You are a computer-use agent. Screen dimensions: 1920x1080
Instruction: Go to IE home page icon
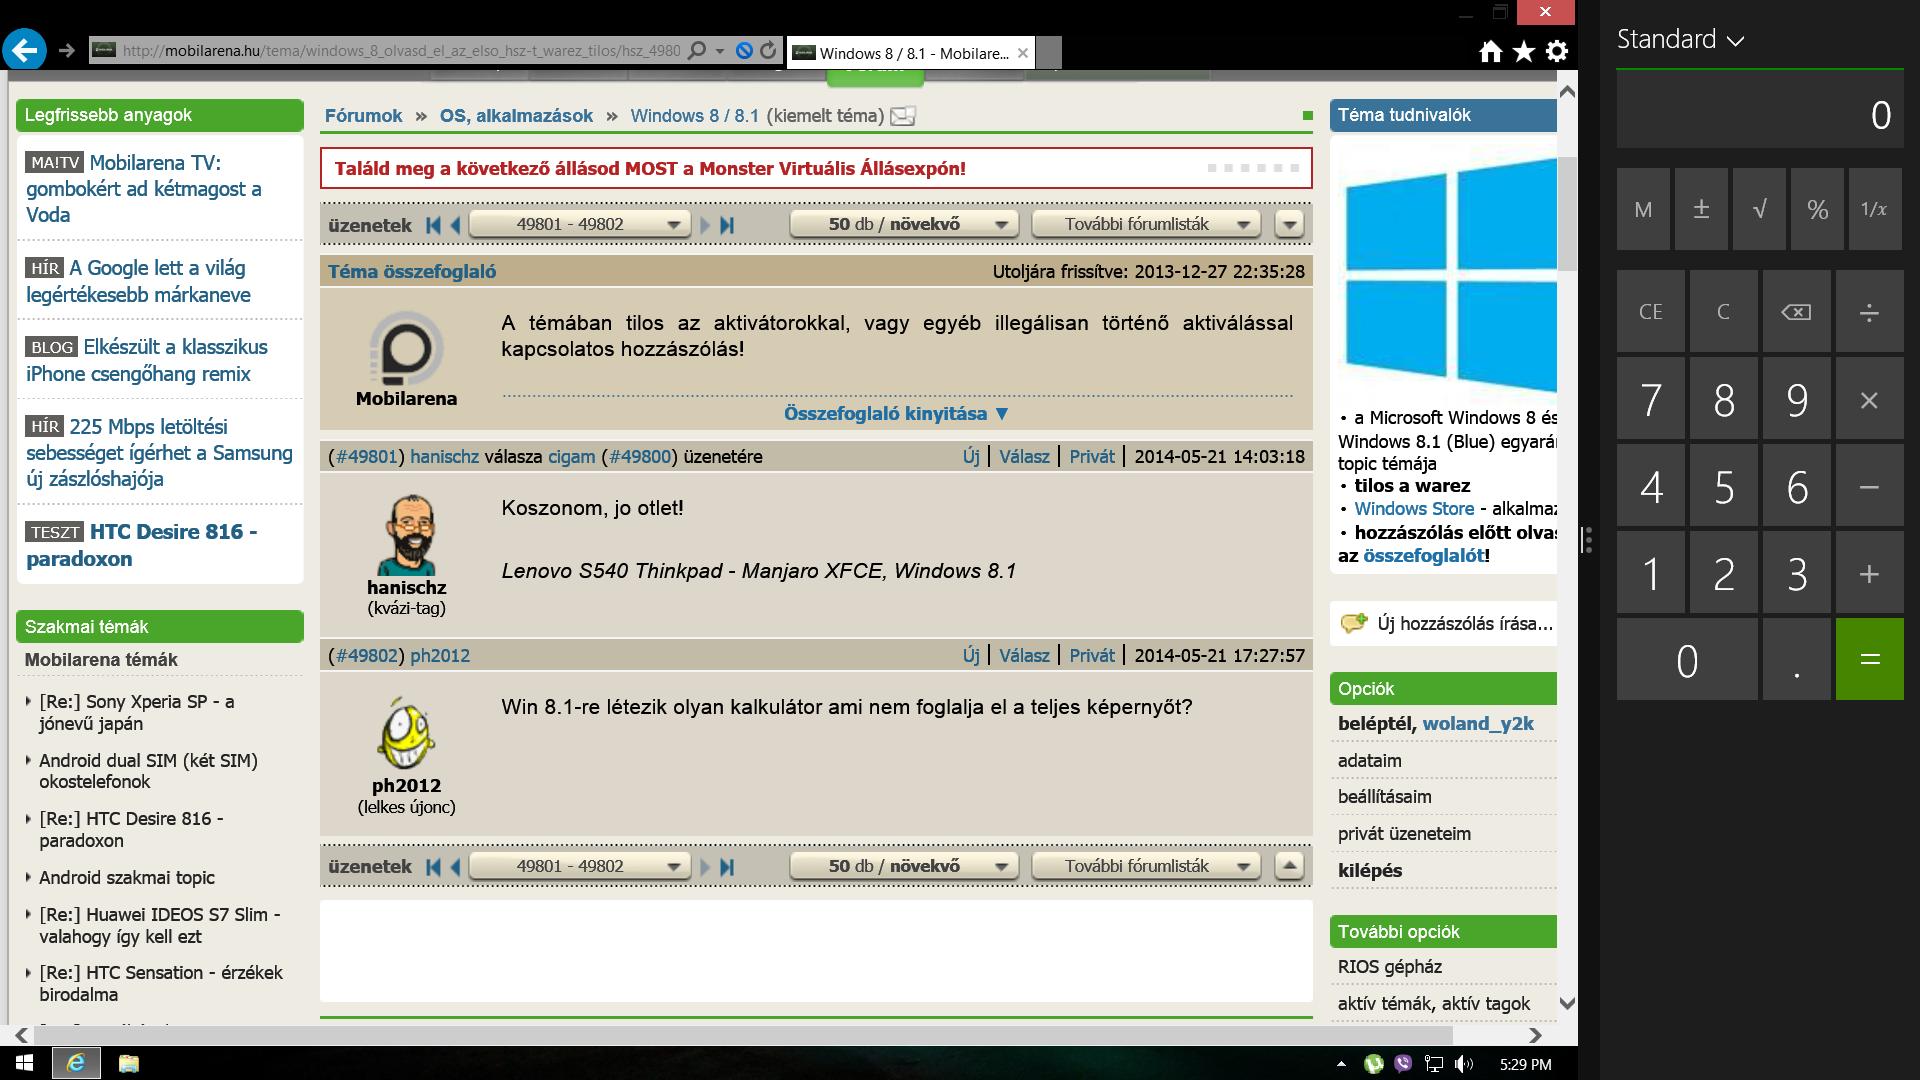click(x=1490, y=52)
